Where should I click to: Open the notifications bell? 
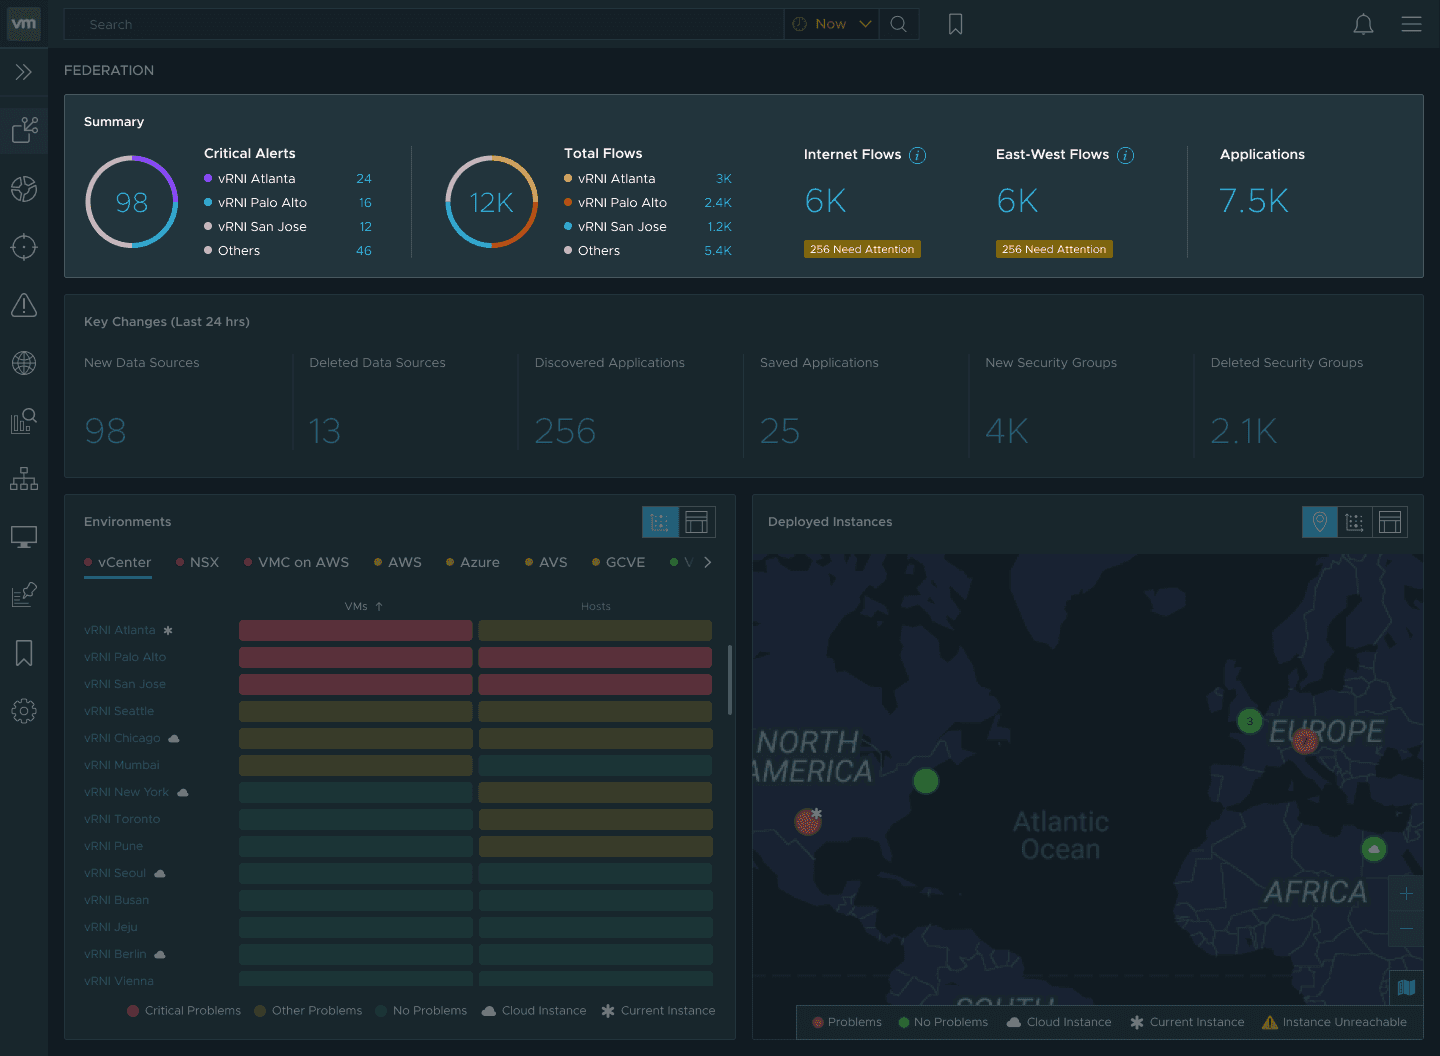point(1363,24)
